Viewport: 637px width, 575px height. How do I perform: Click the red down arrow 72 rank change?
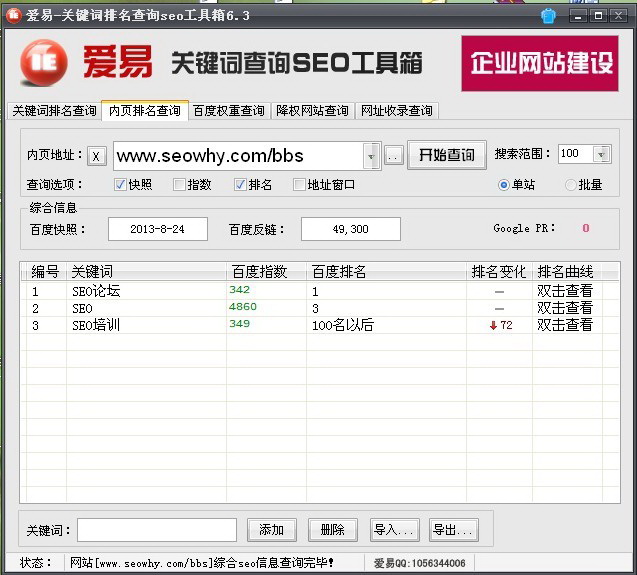coord(501,325)
